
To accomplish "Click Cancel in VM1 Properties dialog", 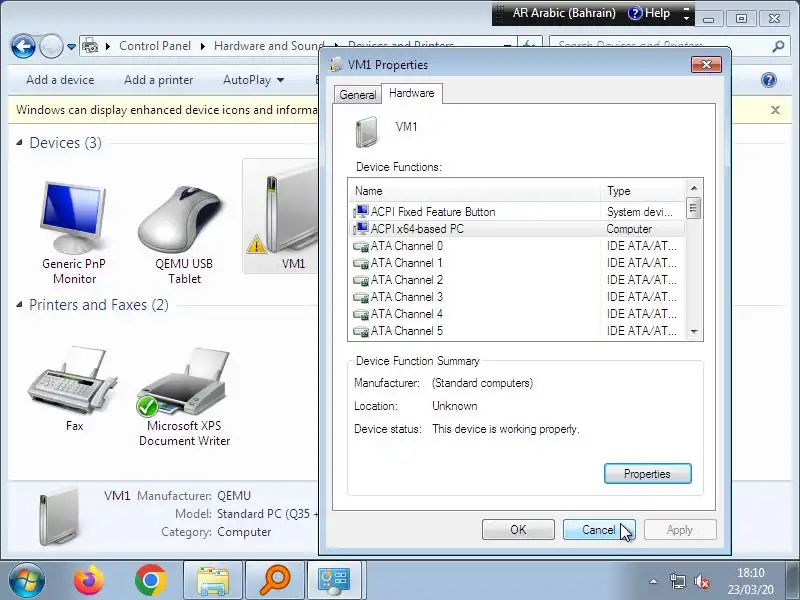I will pyautogui.click(x=598, y=530).
